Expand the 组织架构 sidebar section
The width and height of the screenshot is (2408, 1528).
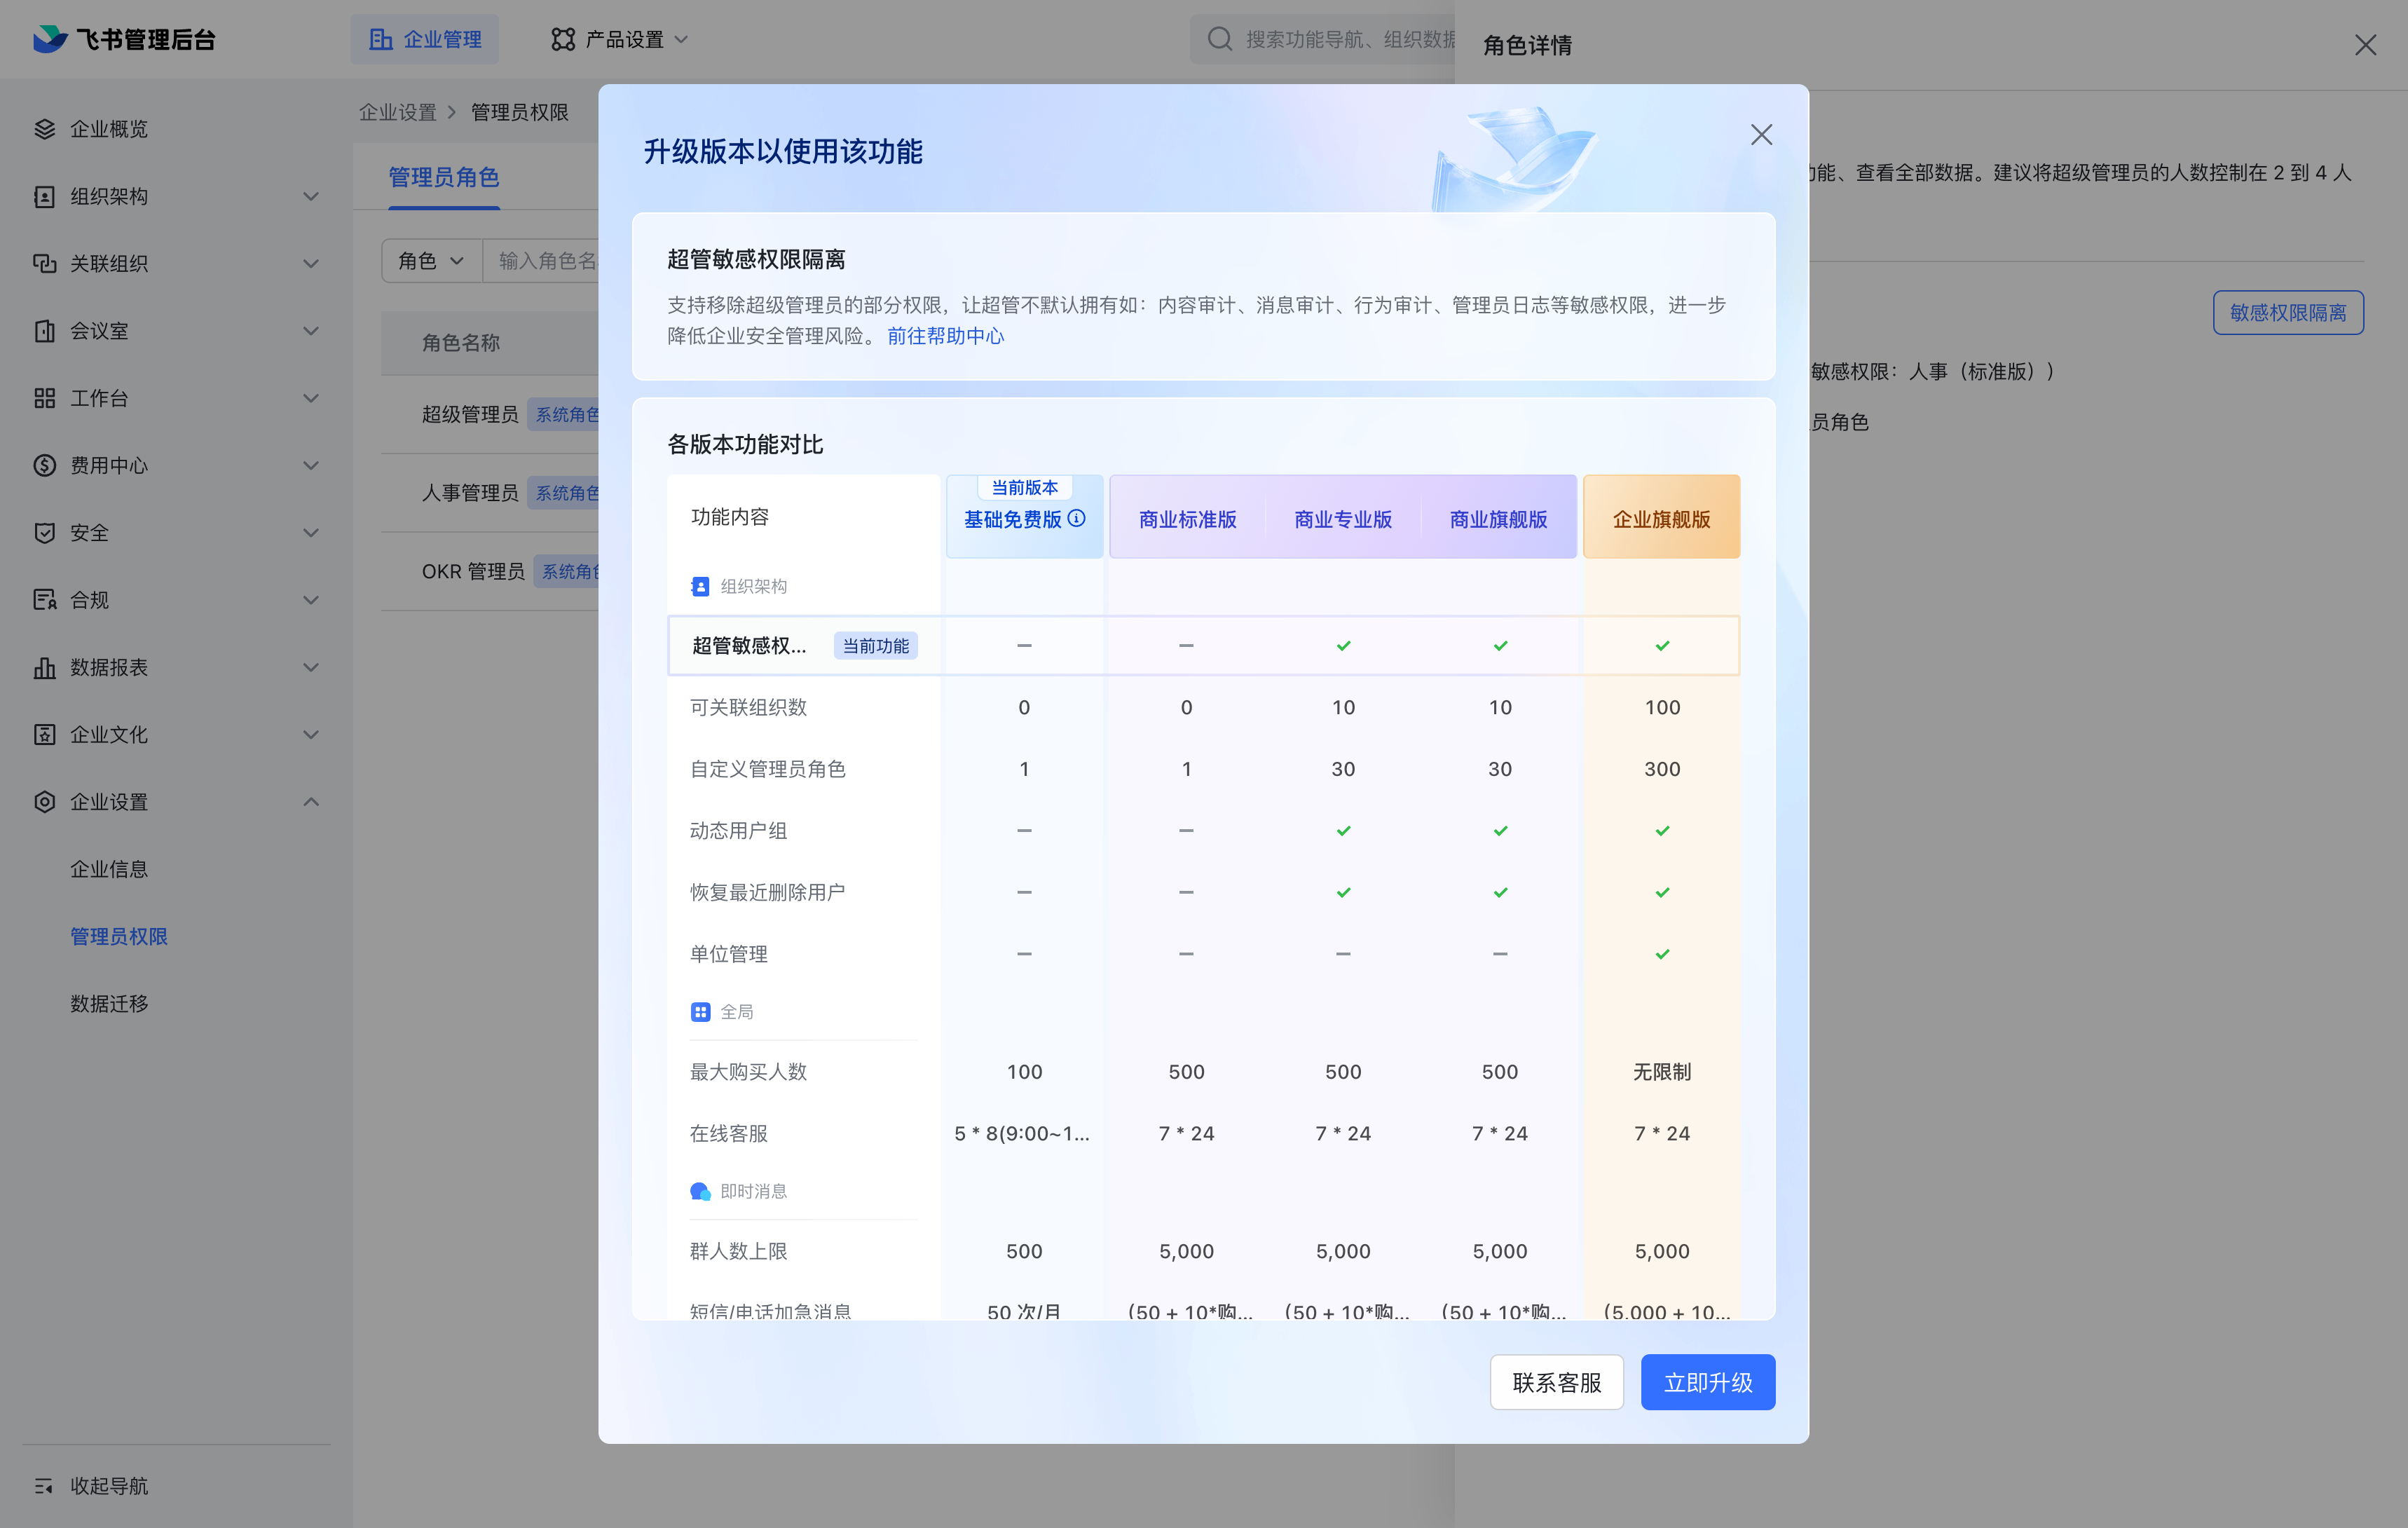(311, 197)
